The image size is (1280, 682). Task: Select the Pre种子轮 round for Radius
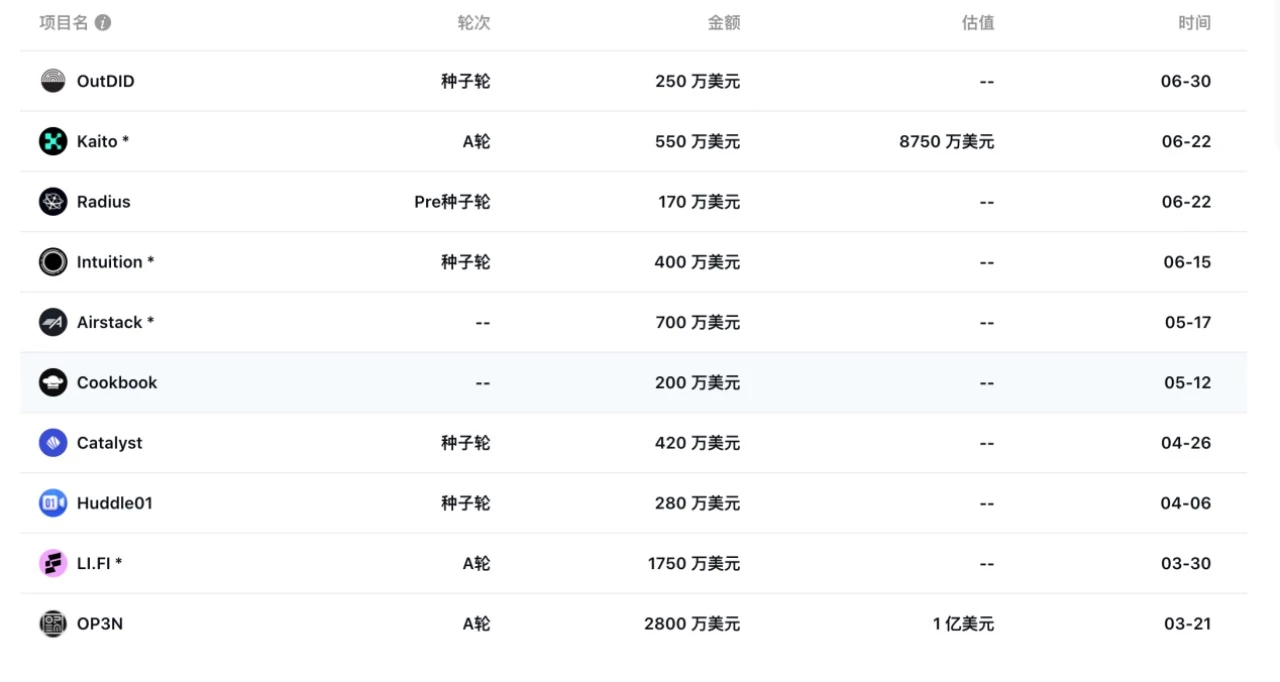tap(453, 201)
